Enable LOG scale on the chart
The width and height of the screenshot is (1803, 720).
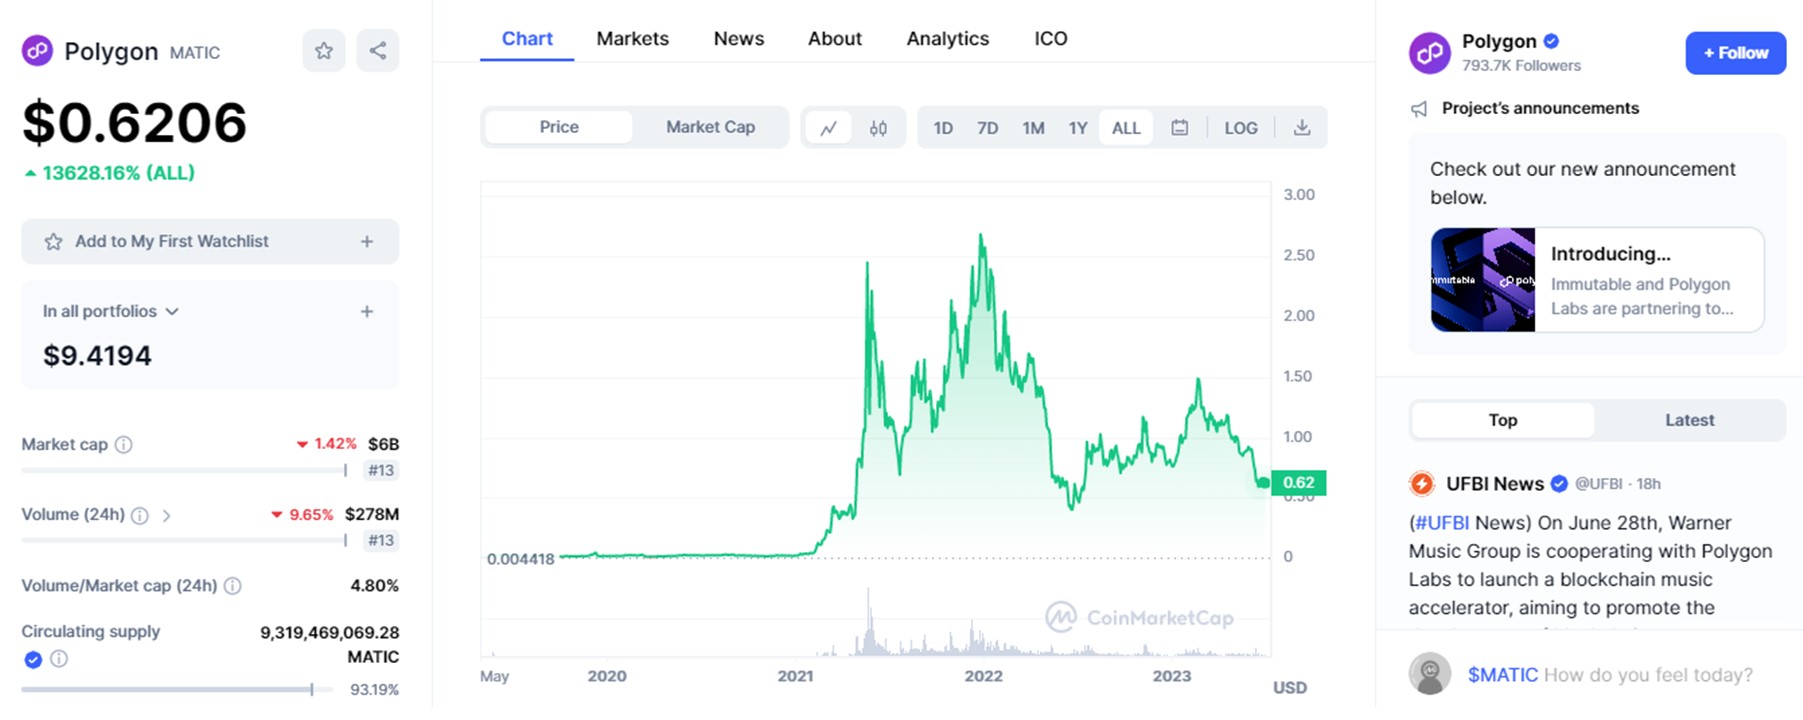coord(1240,128)
